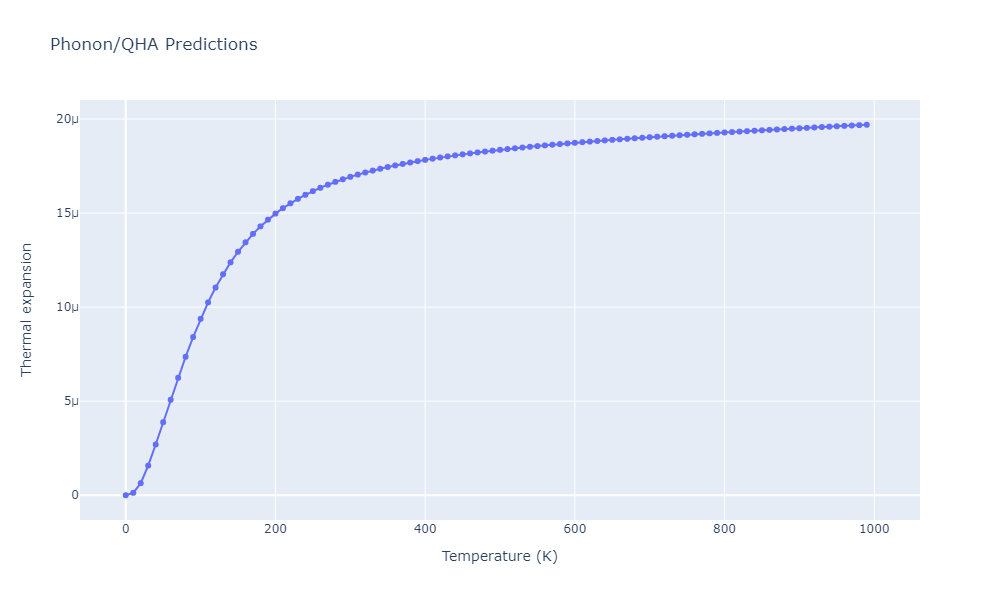Click the data marker on the 200 K gridline
This screenshot has height=600, width=1000.
coord(276,214)
